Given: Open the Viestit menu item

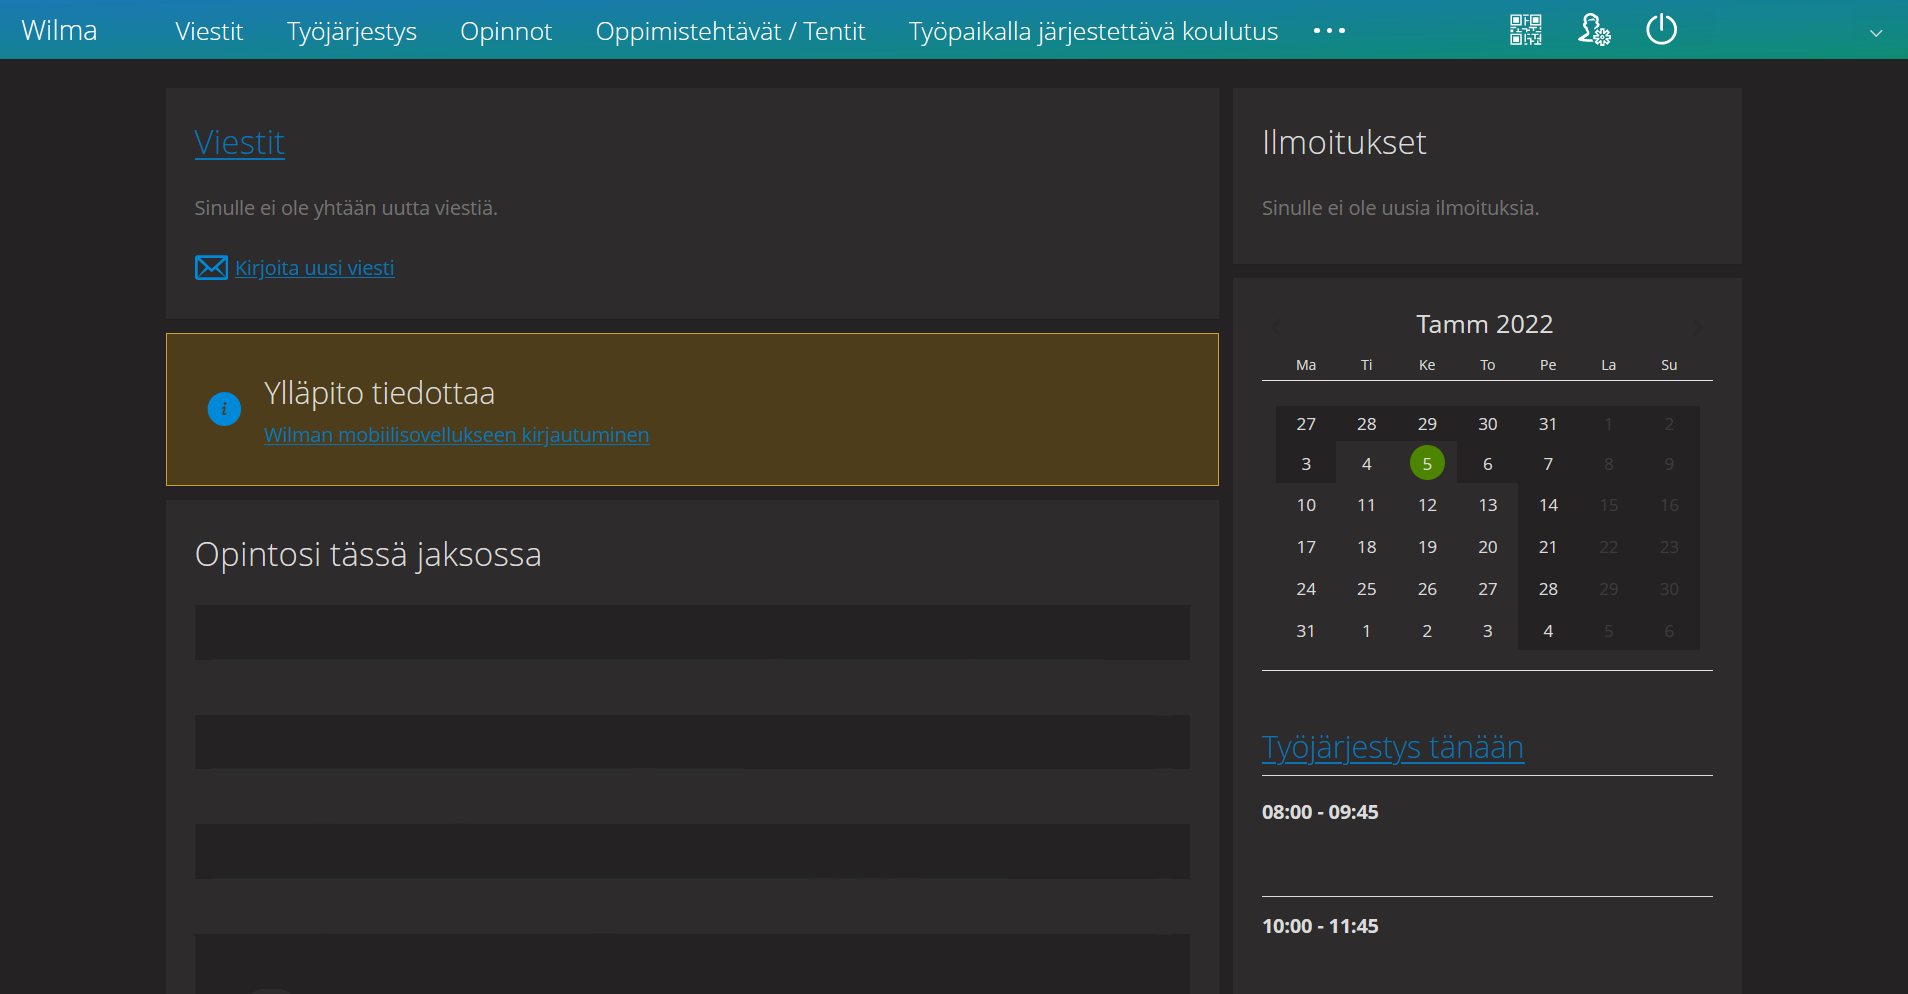Looking at the screenshot, I should pyautogui.click(x=208, y=31).
